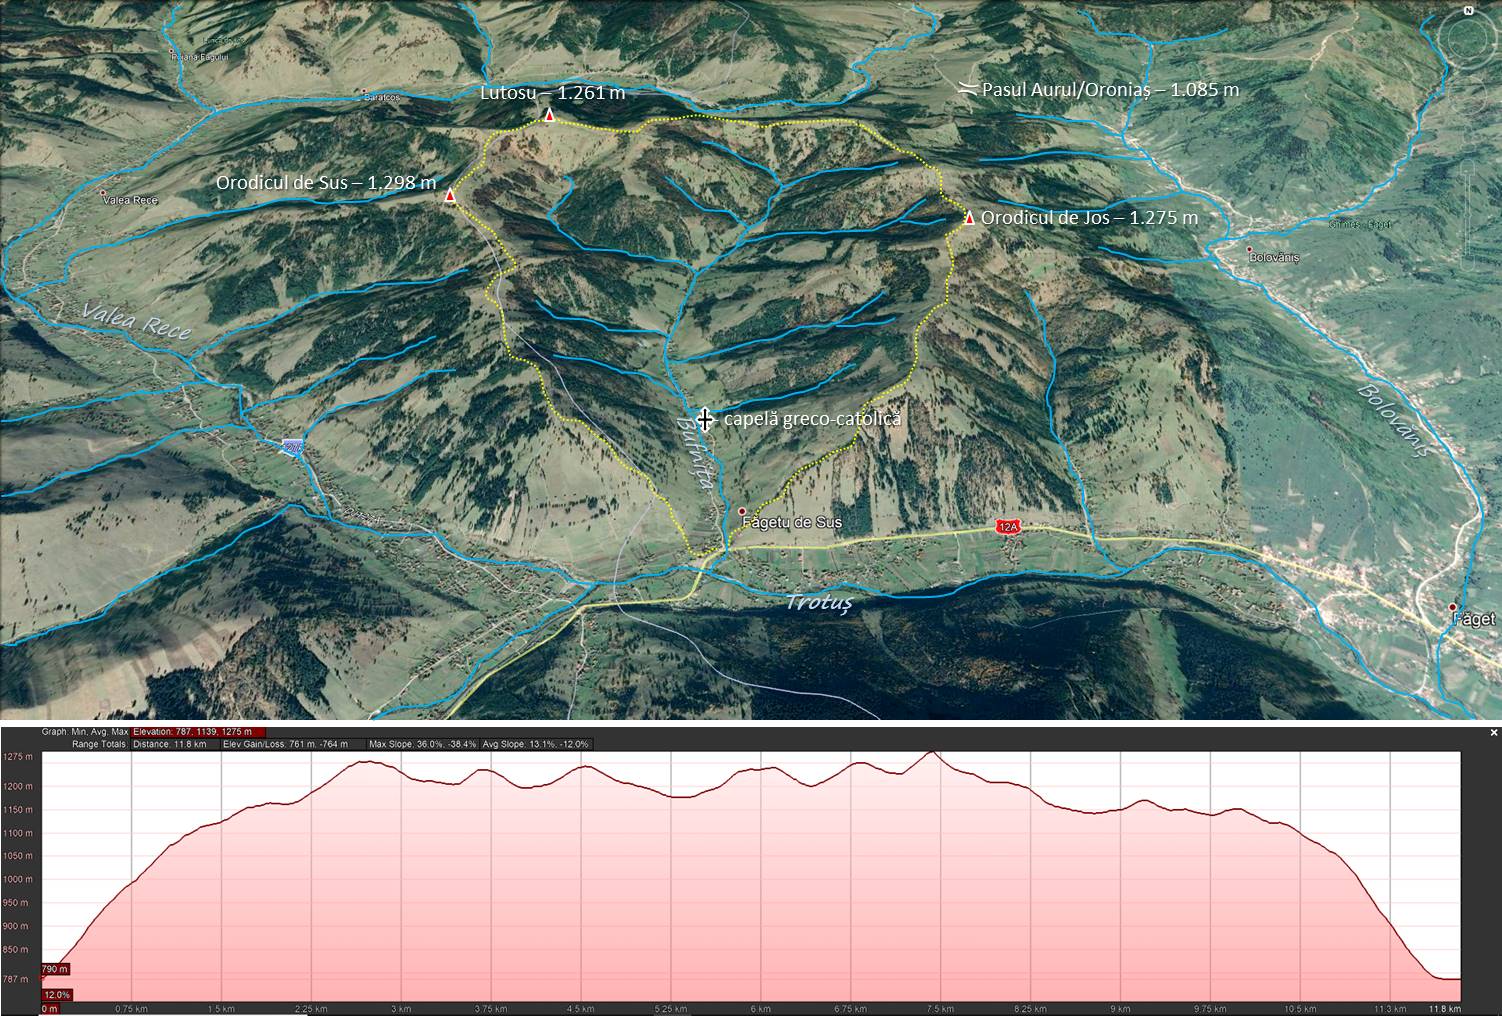Screen dimensions: 1502x1016
Task: Click the chapel cross icon on map
Action: 705,418
